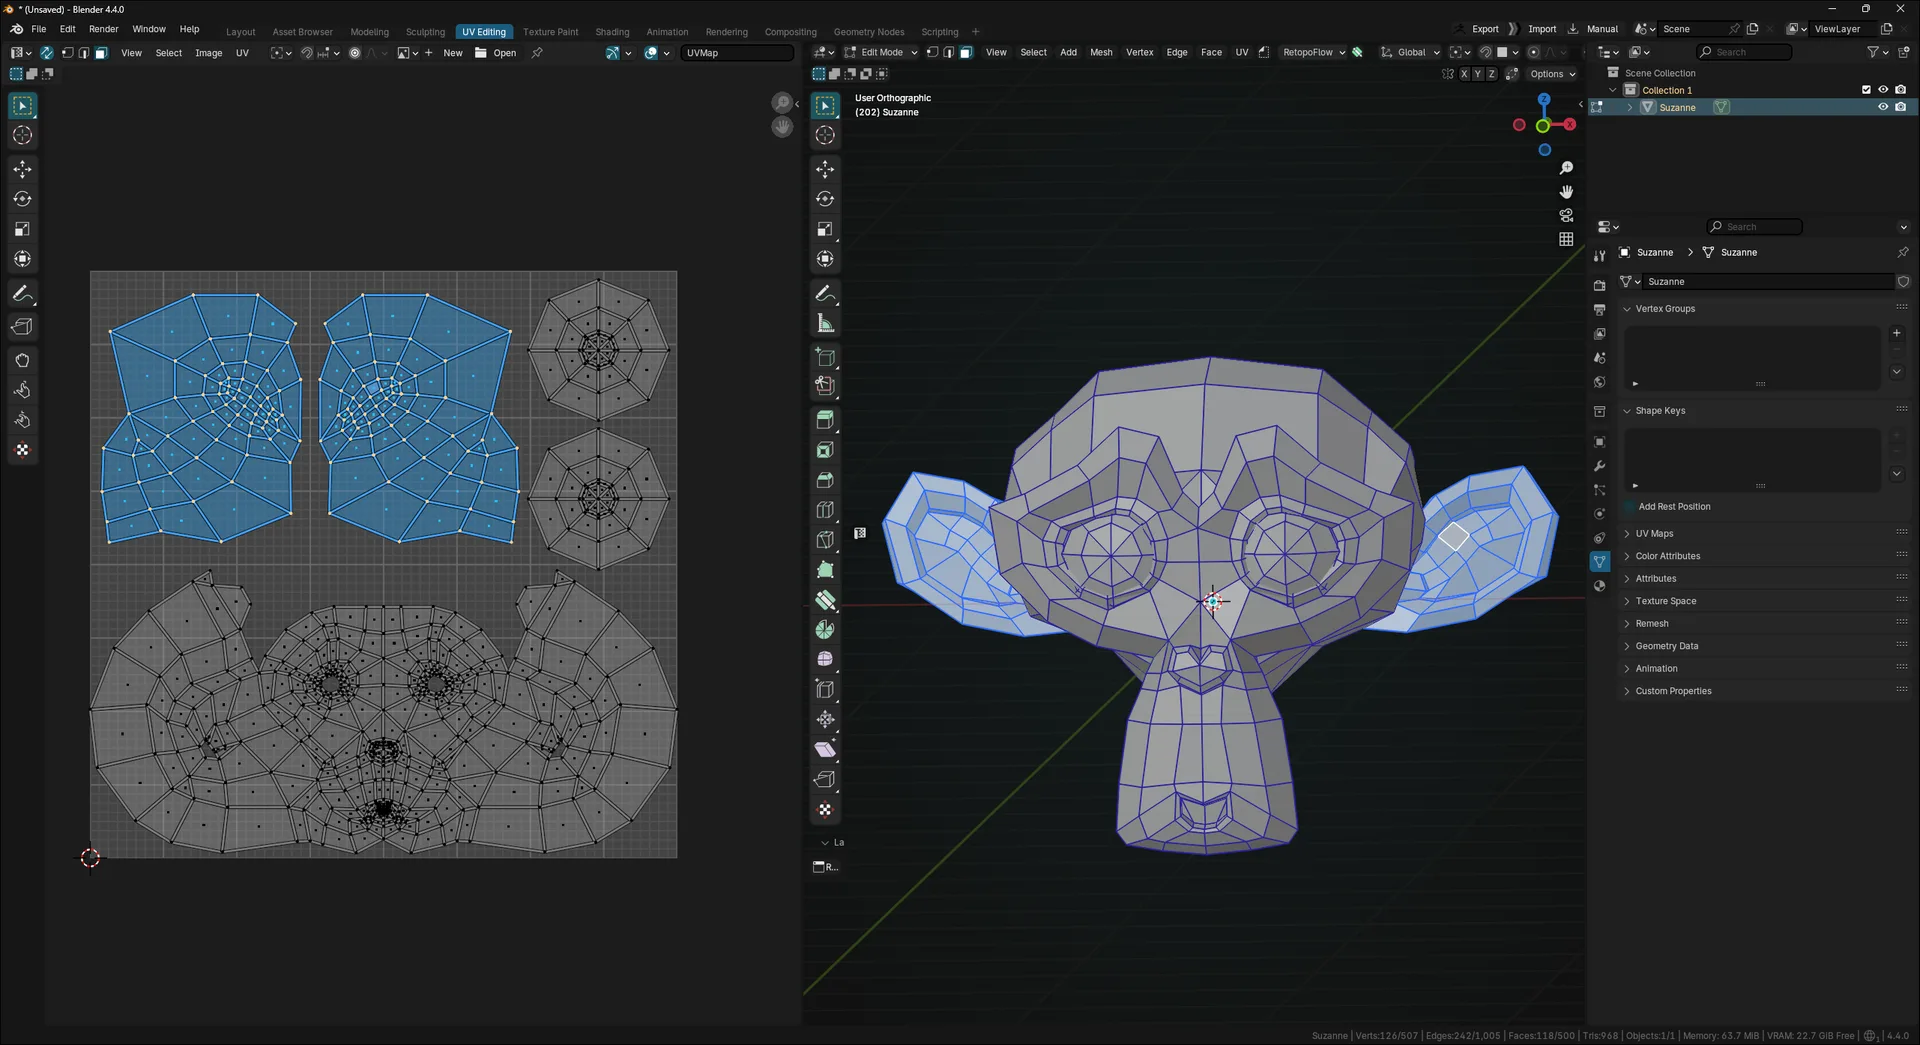Viewport: 1920px width, 1045px height.
Task: Switch to the Sculpting workspace tab
Action: (x=425, y=32)
